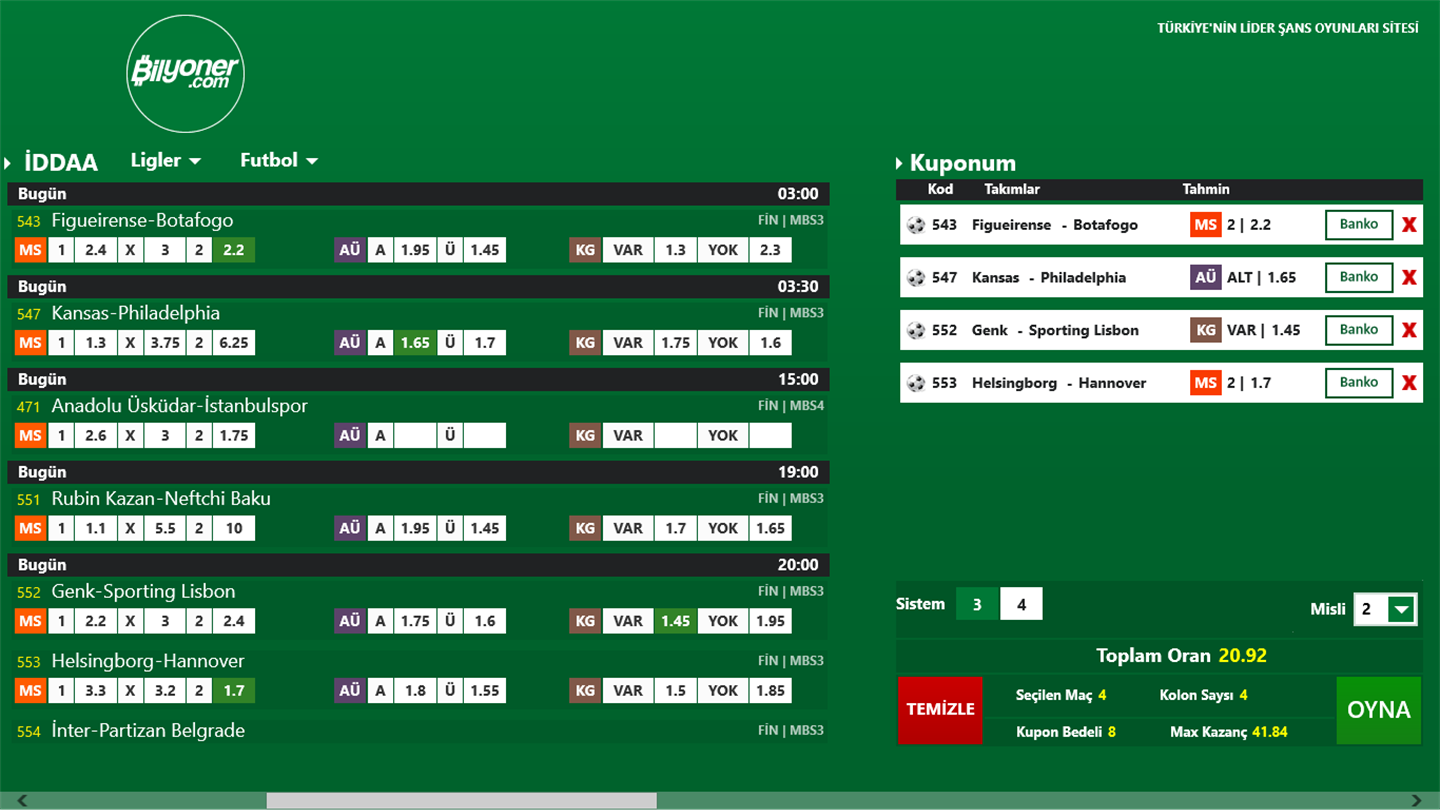Screen dimensions: 1440x810
Task: Select Üst odds 1.6 for Genk-Sporting Lisbon
Action: click(485, 621)
